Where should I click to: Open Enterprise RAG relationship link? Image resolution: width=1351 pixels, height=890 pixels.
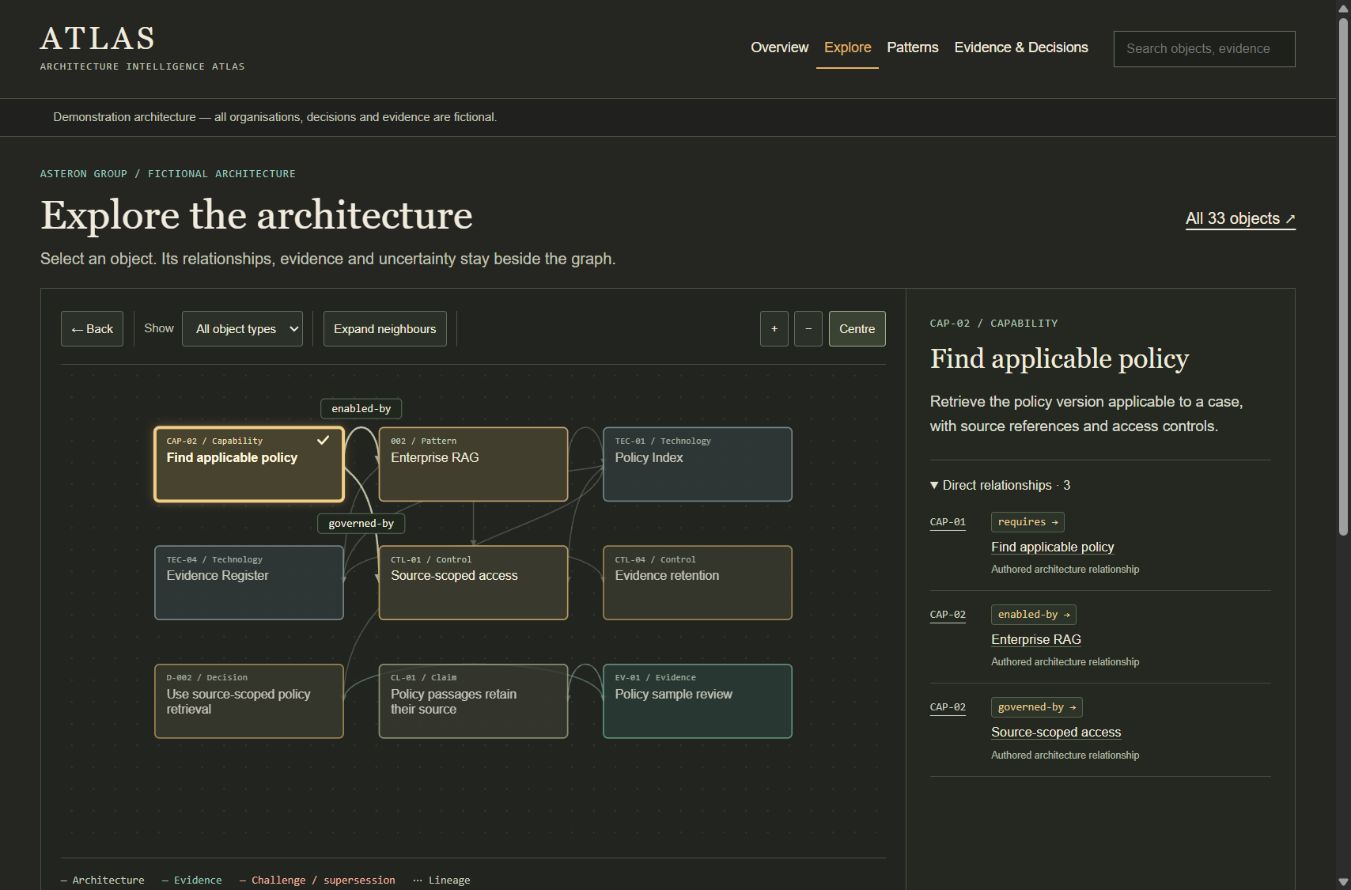pyautogui.click(x=1036, y=639)
